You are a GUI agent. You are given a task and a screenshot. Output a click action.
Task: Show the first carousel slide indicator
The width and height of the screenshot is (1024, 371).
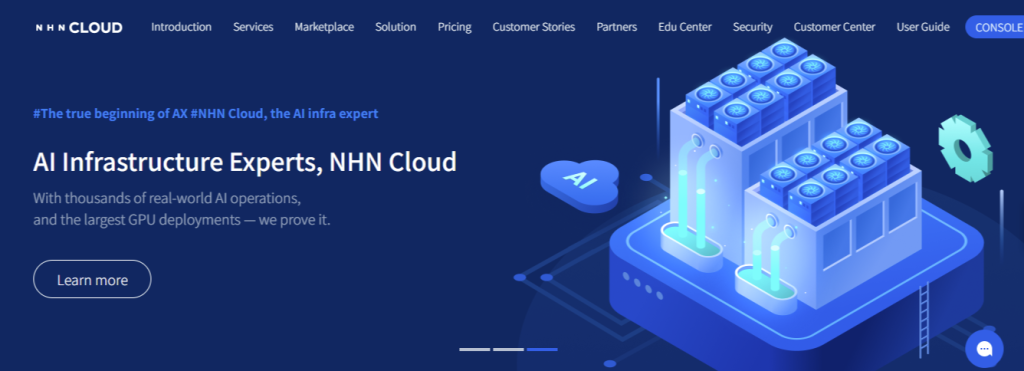click(x=475, y=349)
